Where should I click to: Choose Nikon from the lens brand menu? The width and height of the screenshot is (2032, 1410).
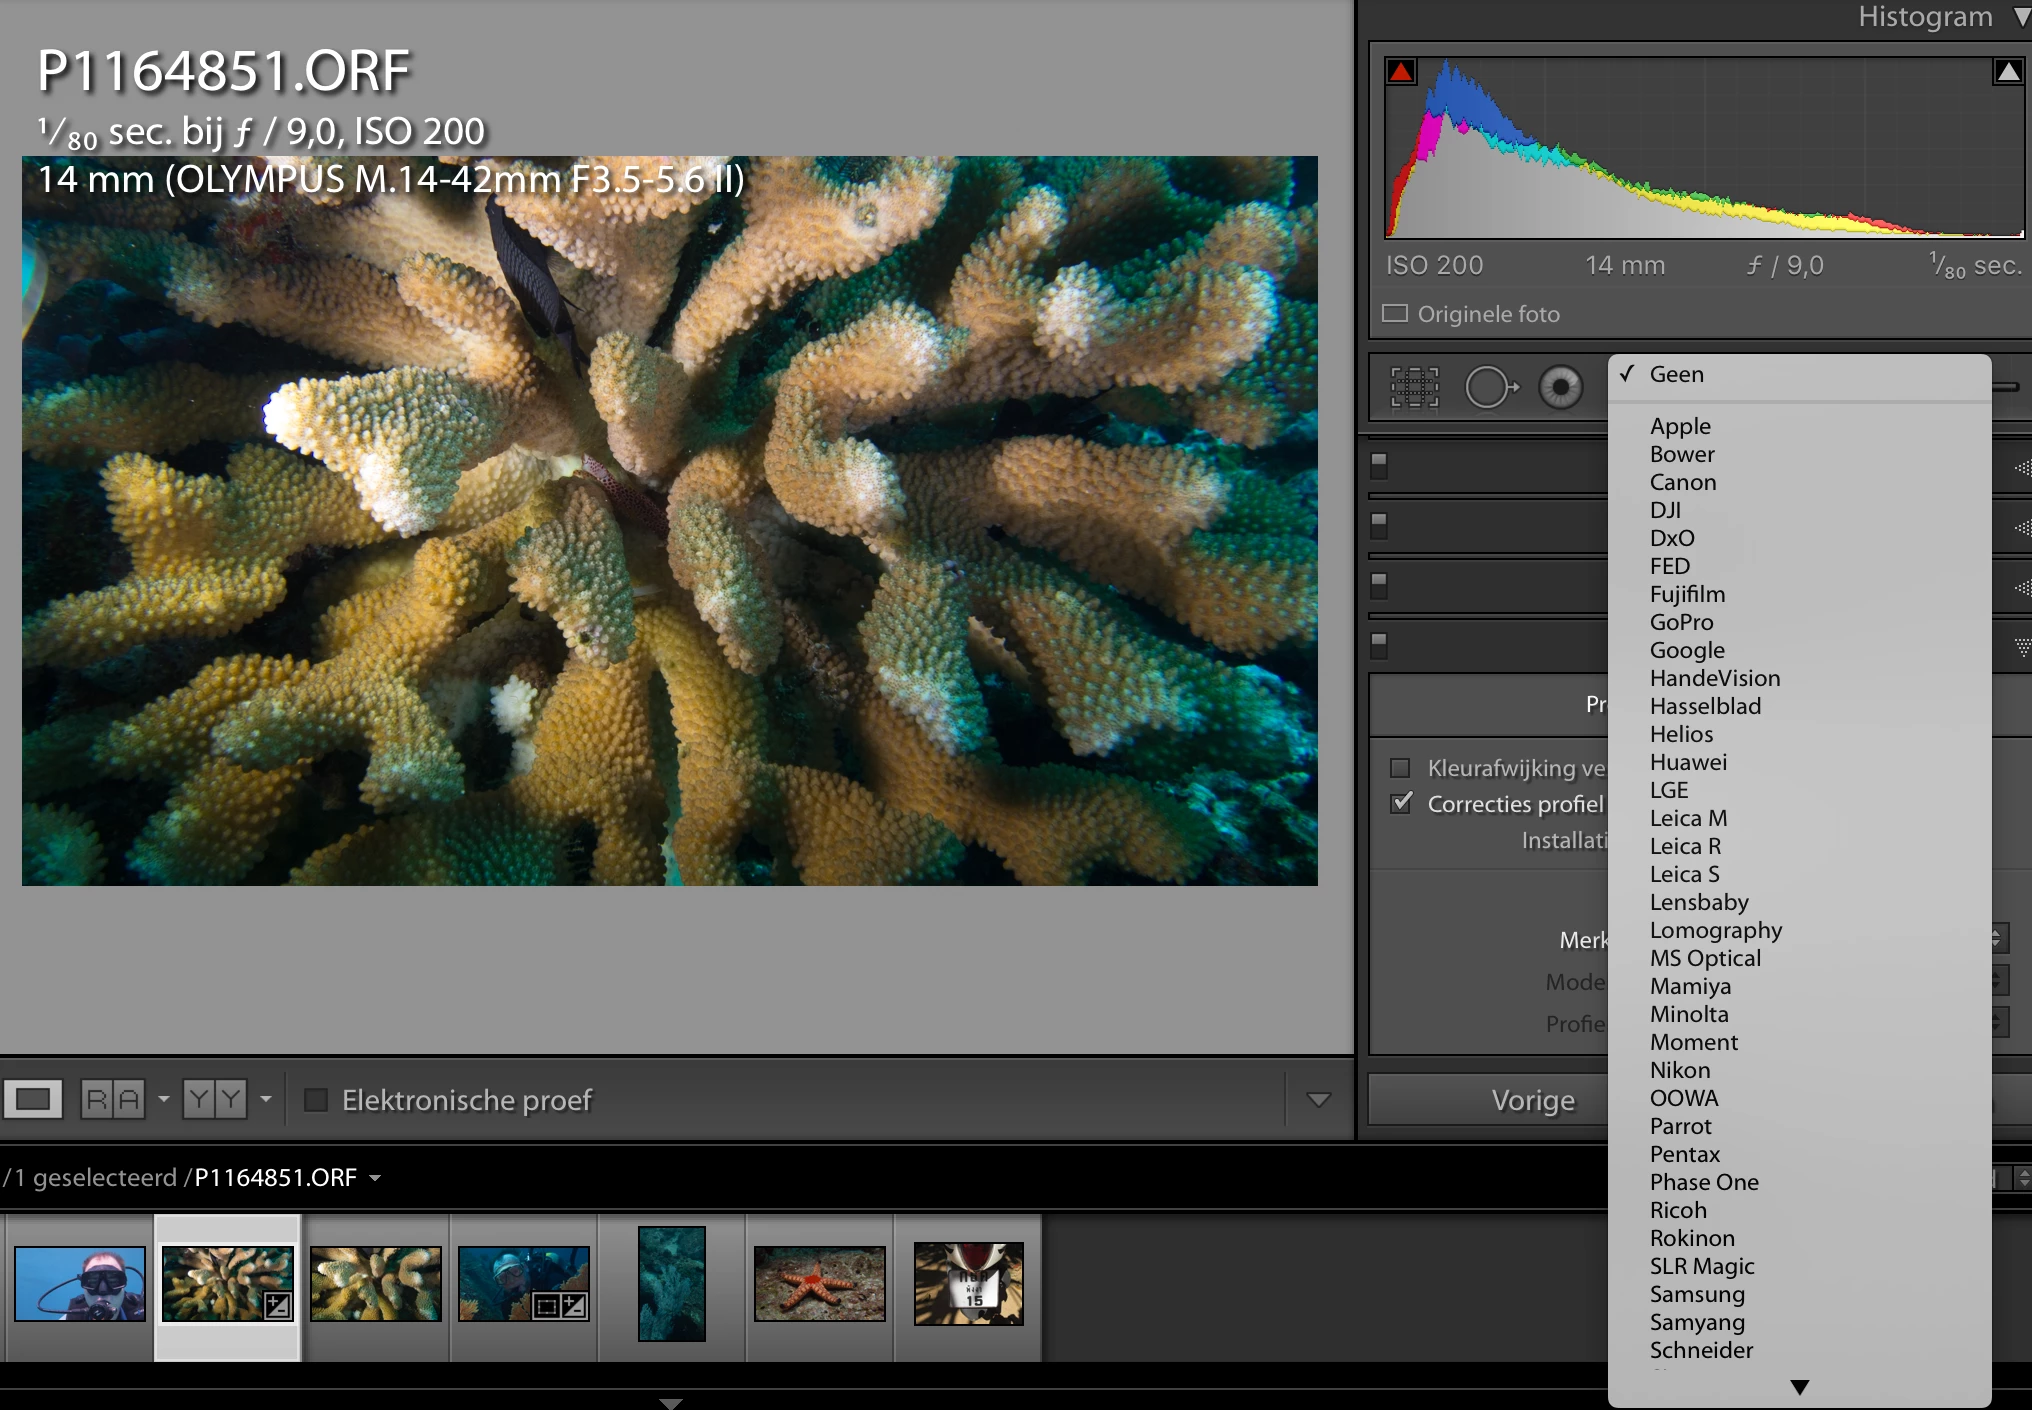[x=1680, y=1070]
